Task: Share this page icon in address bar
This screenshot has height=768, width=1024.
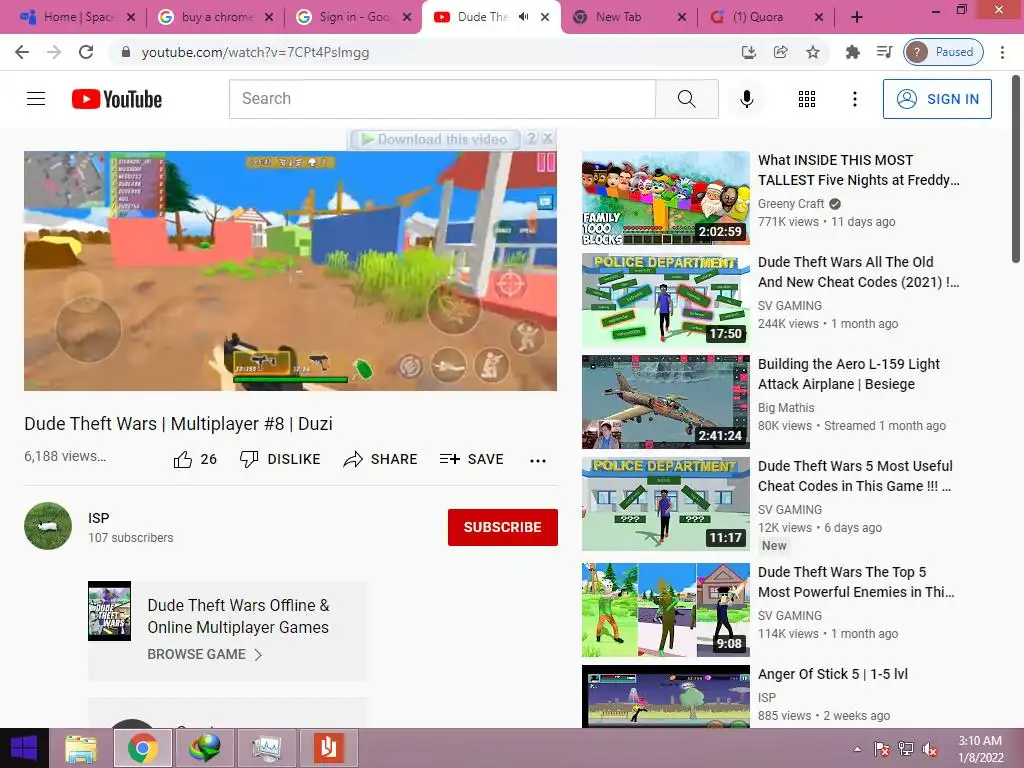Action: point(780,52)
